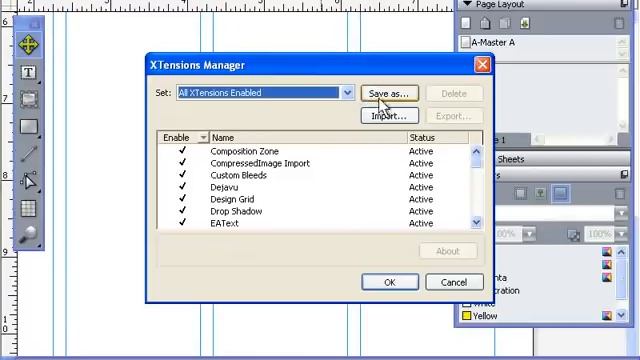640x360 pixels.
Task: Click the Status column header
Action: pyautogui.click(x=438, y=138)
